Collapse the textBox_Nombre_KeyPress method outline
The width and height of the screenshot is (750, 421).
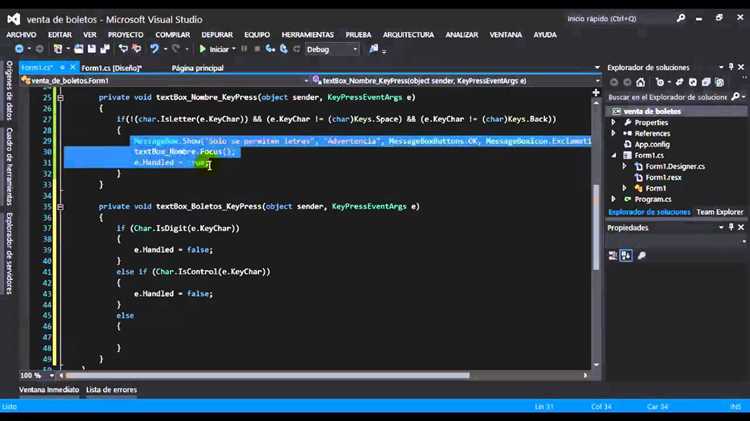coord(60,98)
